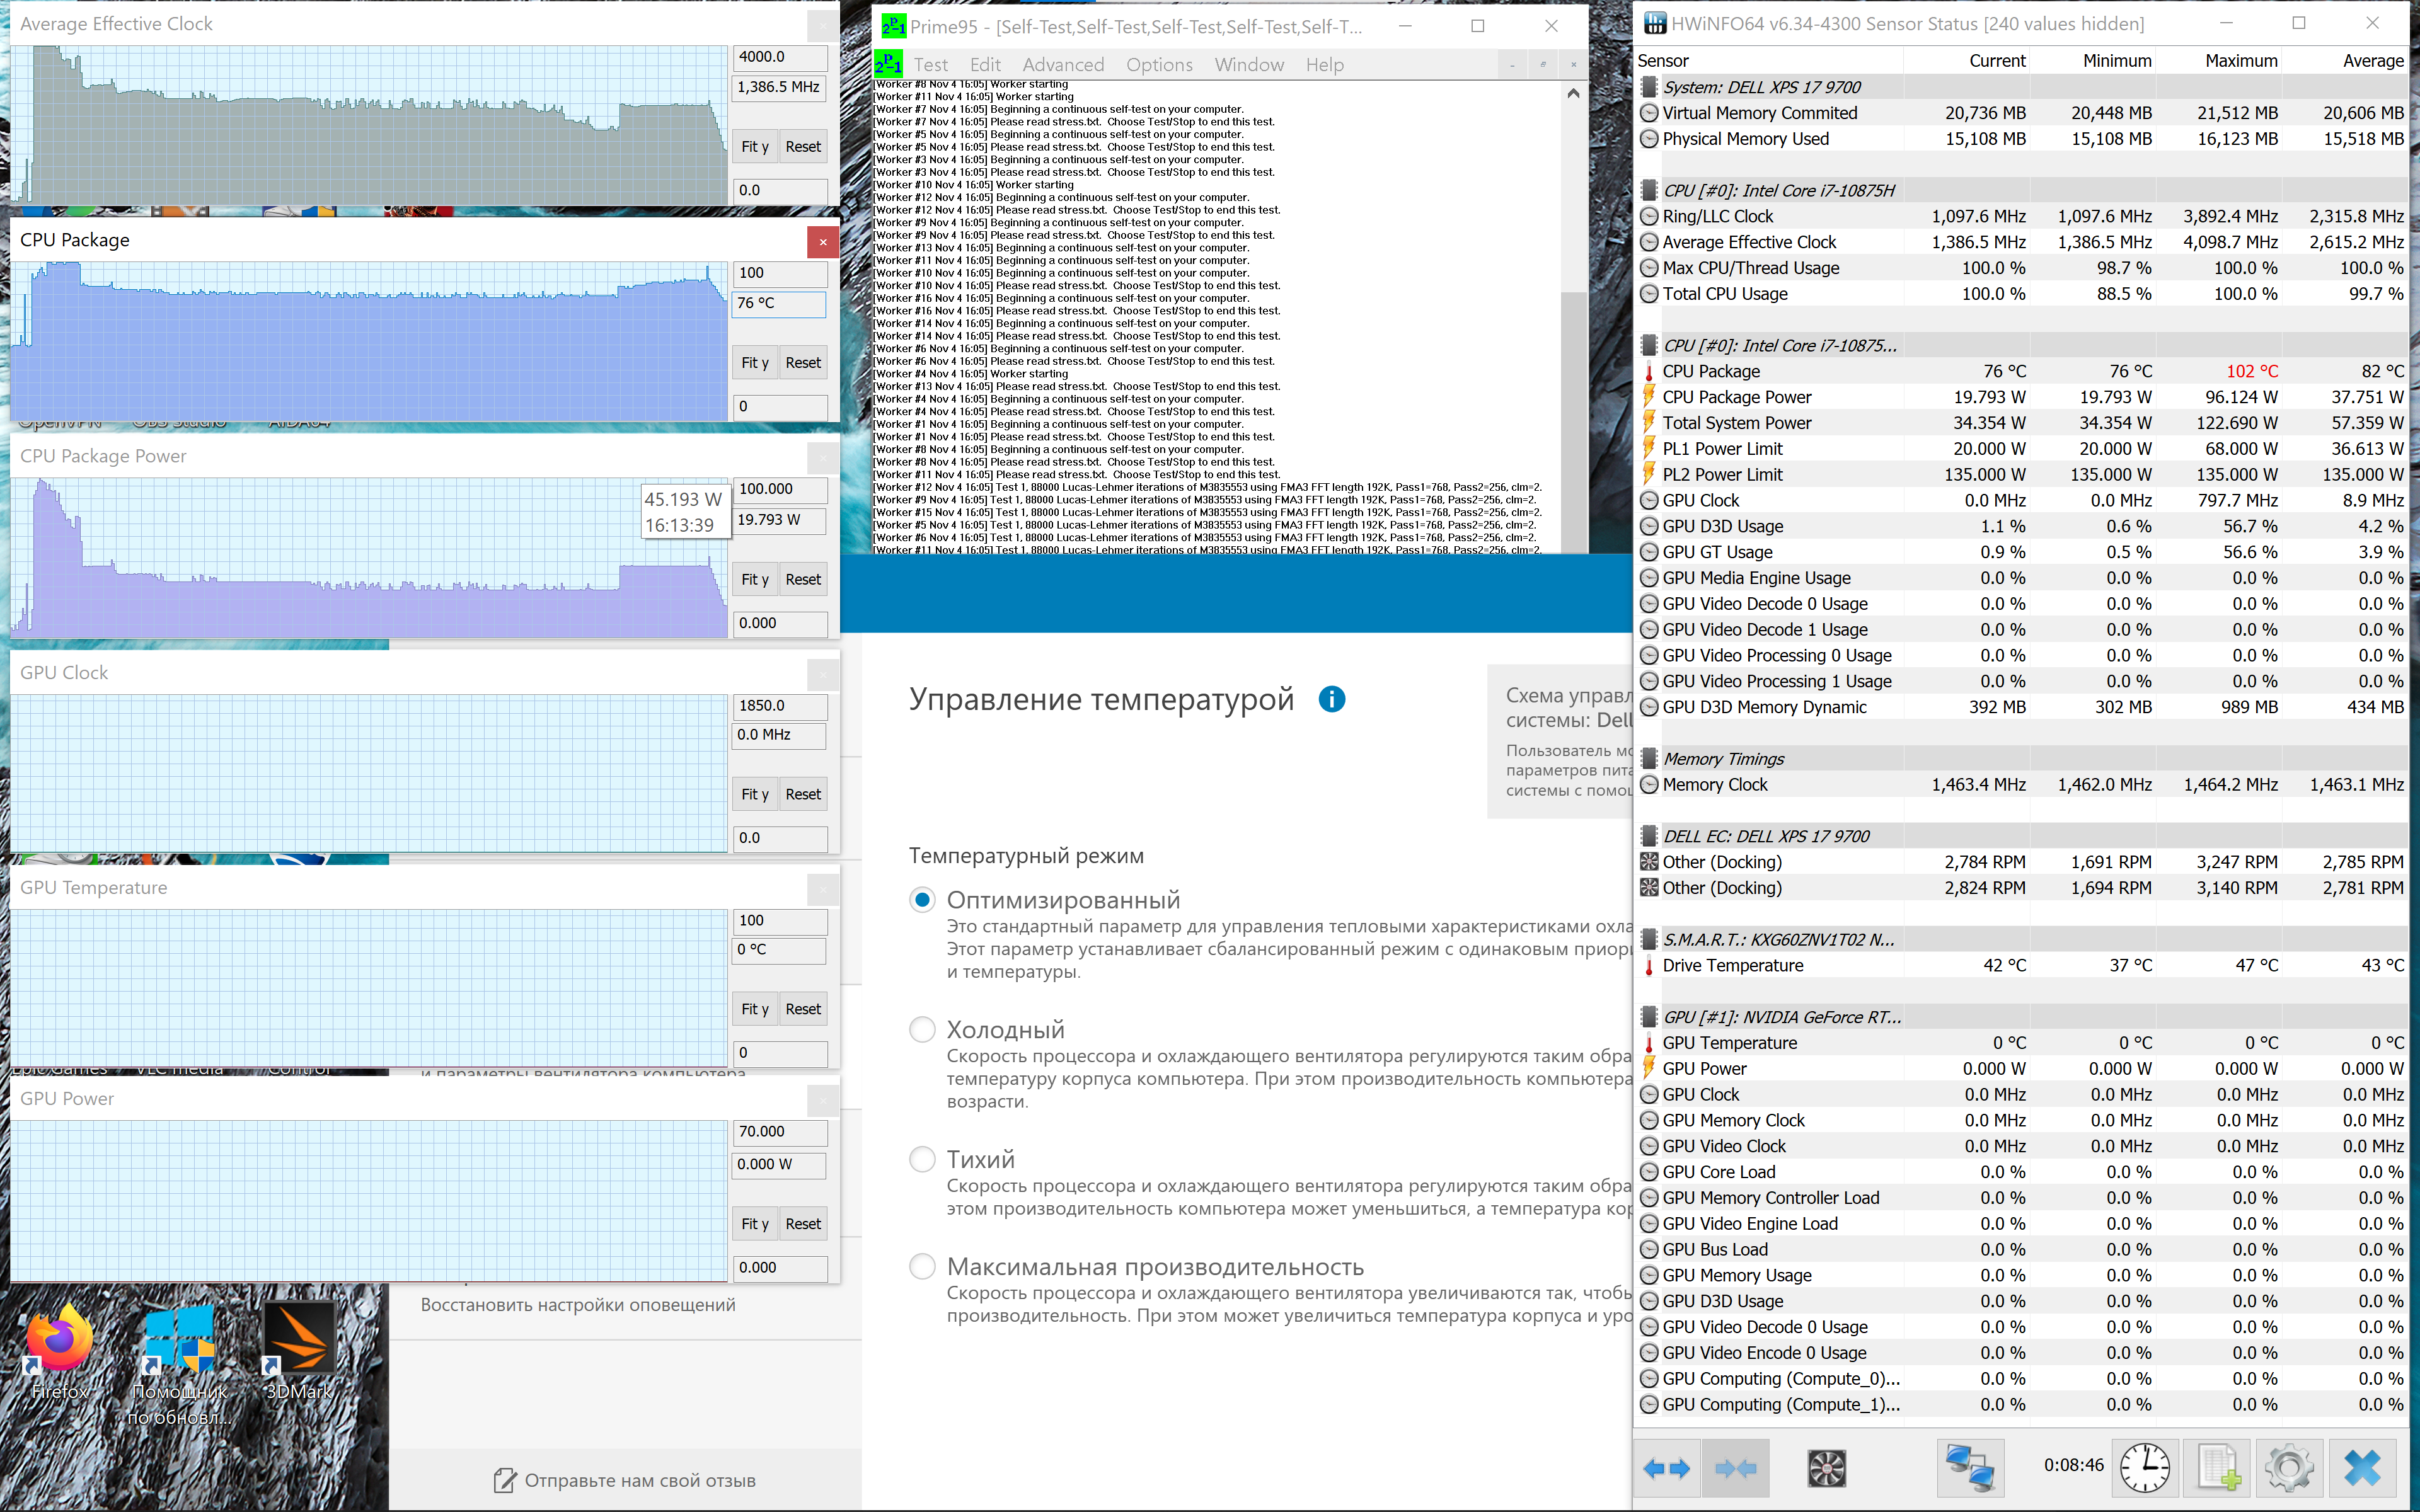Viewport: 2420px width, 1512px height.
Task: Open the Edit menu in Prime95
Action: click(x=985, y=65)
